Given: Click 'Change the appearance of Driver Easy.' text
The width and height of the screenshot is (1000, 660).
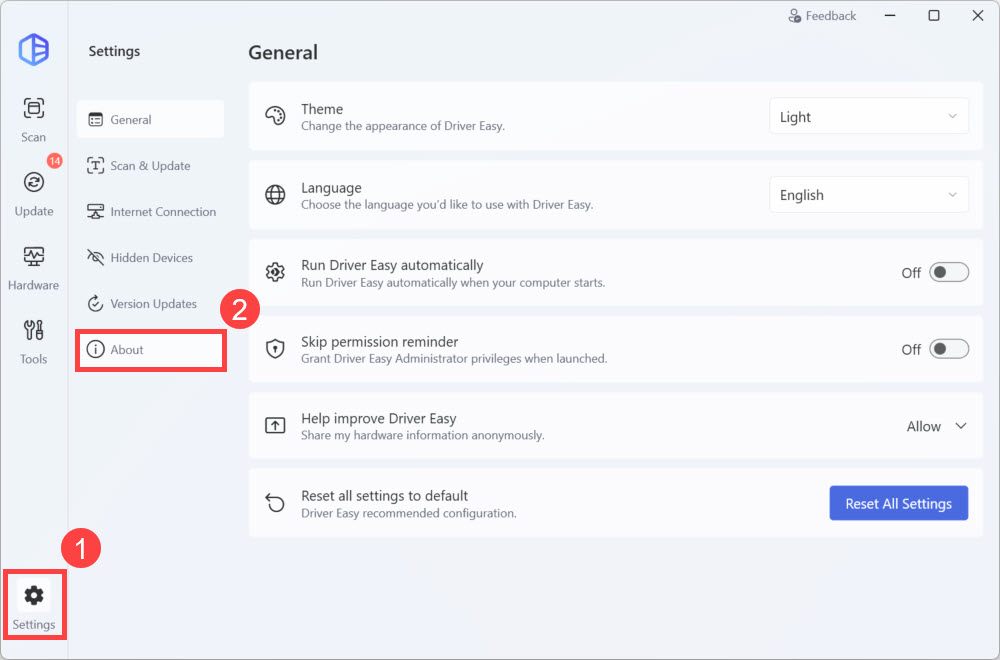Looking at the screenshot, I should coord(402,126).
